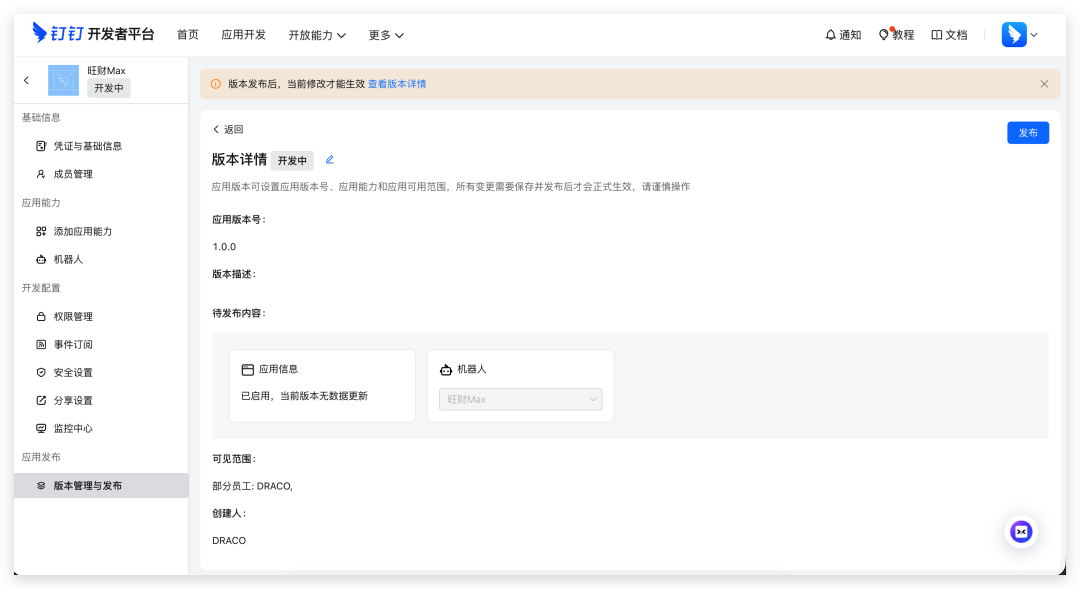Click the 通知 bell icon
Image resolution: width=1080 pixels, height=589 pixels.
831,35
